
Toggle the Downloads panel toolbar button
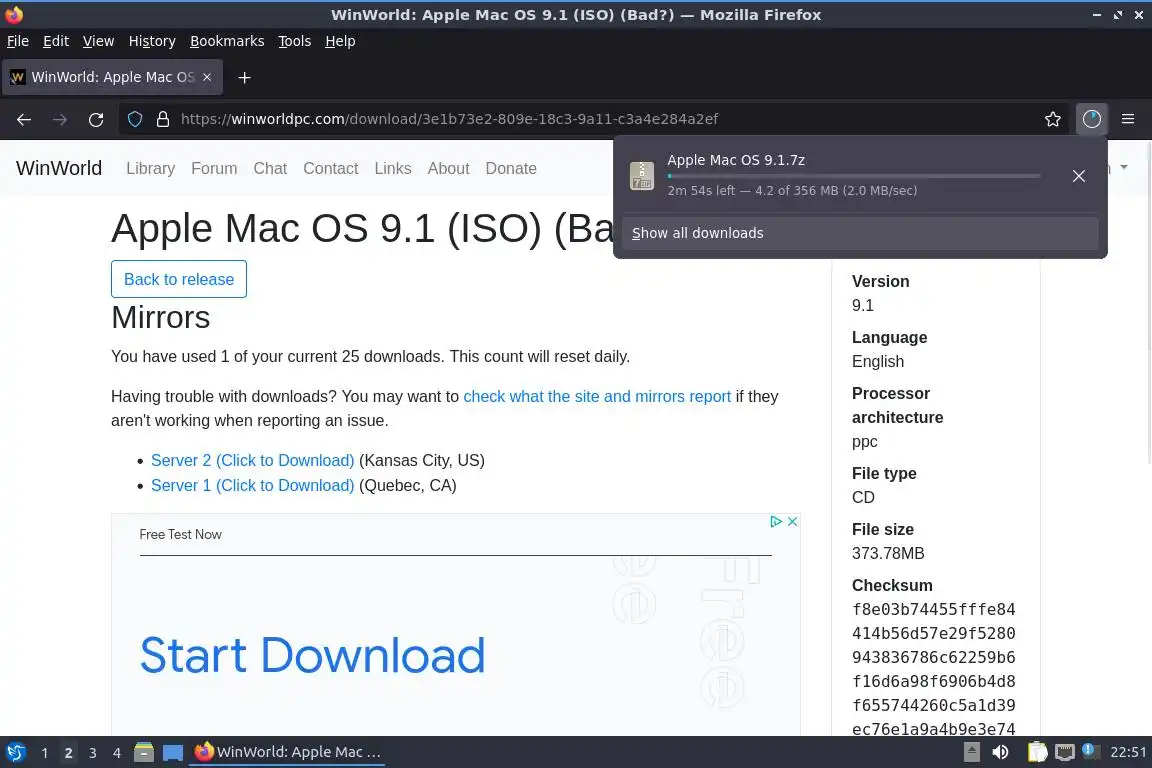(1092, 119)
